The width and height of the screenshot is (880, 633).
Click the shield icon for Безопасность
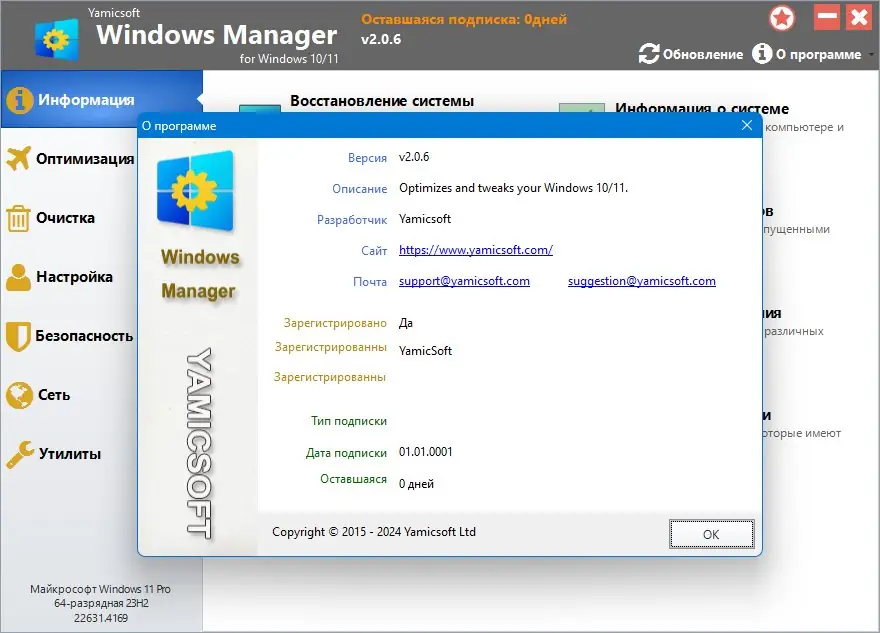pyautogui.click(x=18, y=336)
